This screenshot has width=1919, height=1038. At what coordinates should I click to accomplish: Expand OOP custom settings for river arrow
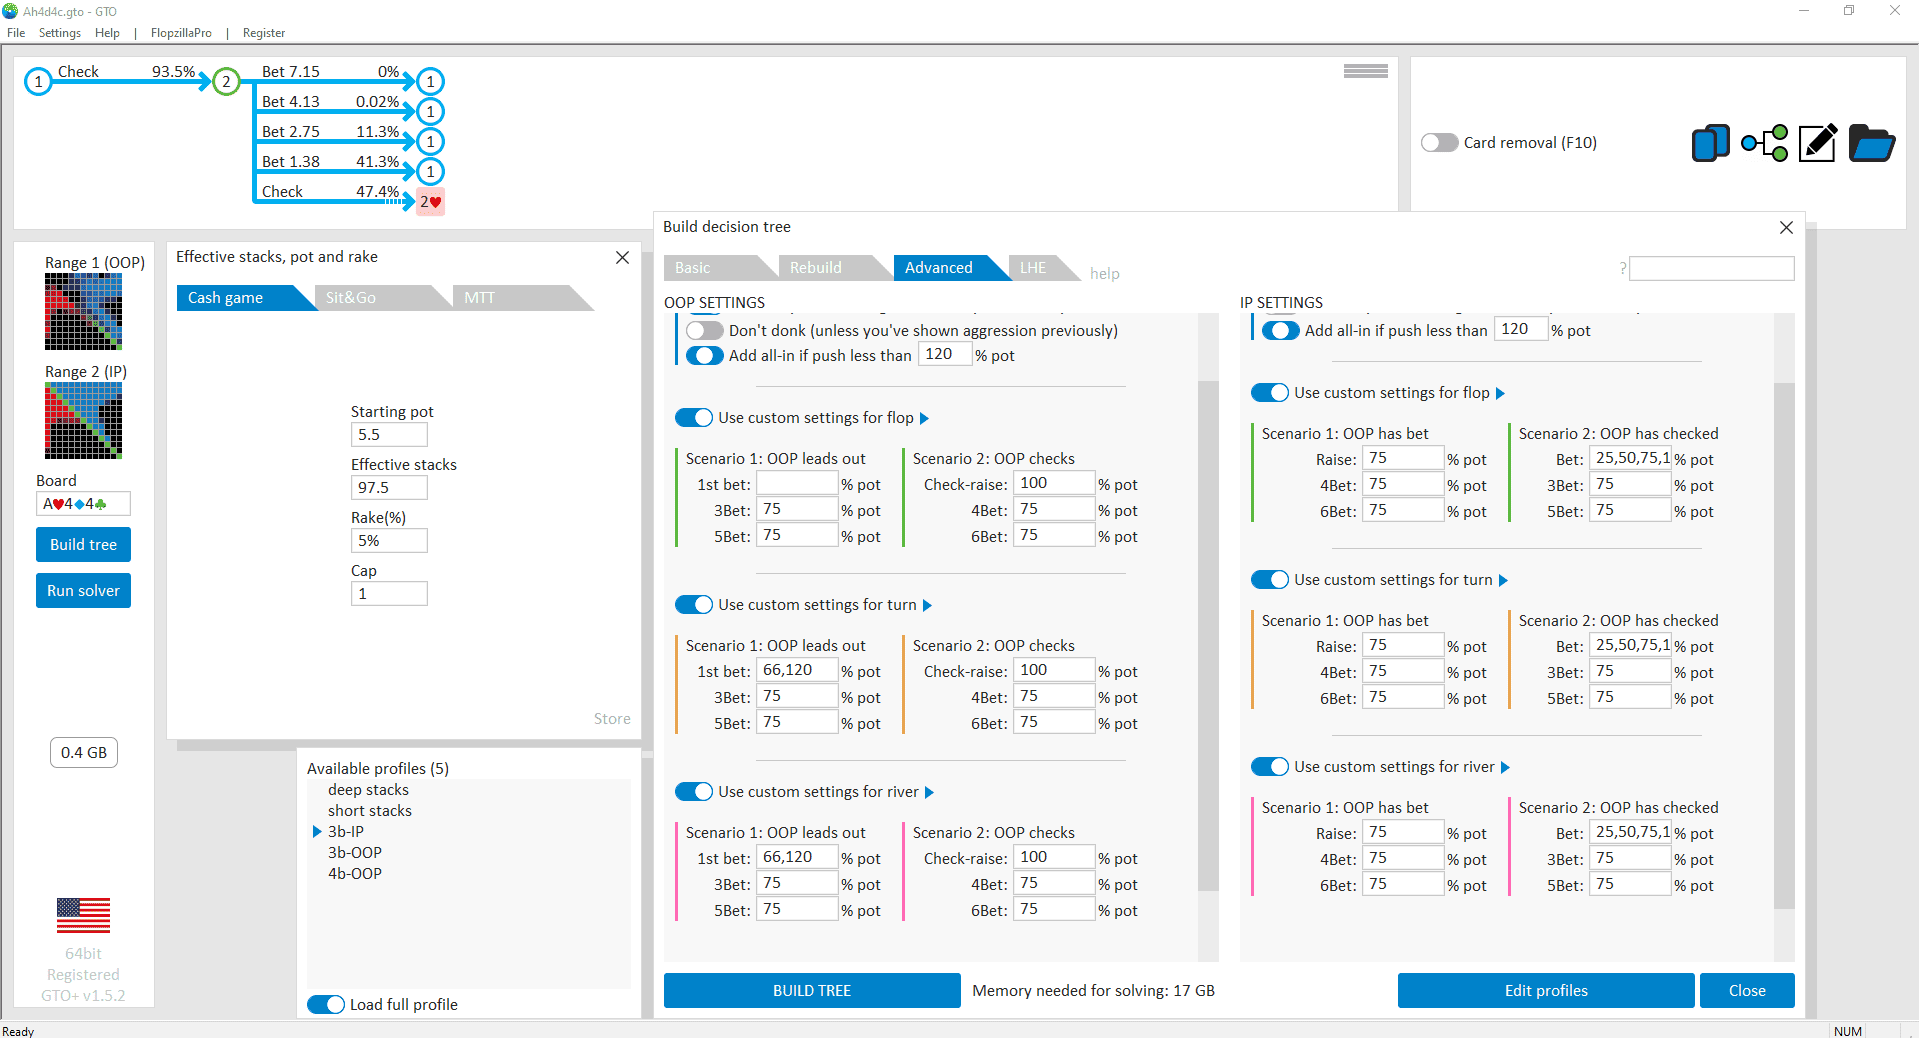[929, 792]
